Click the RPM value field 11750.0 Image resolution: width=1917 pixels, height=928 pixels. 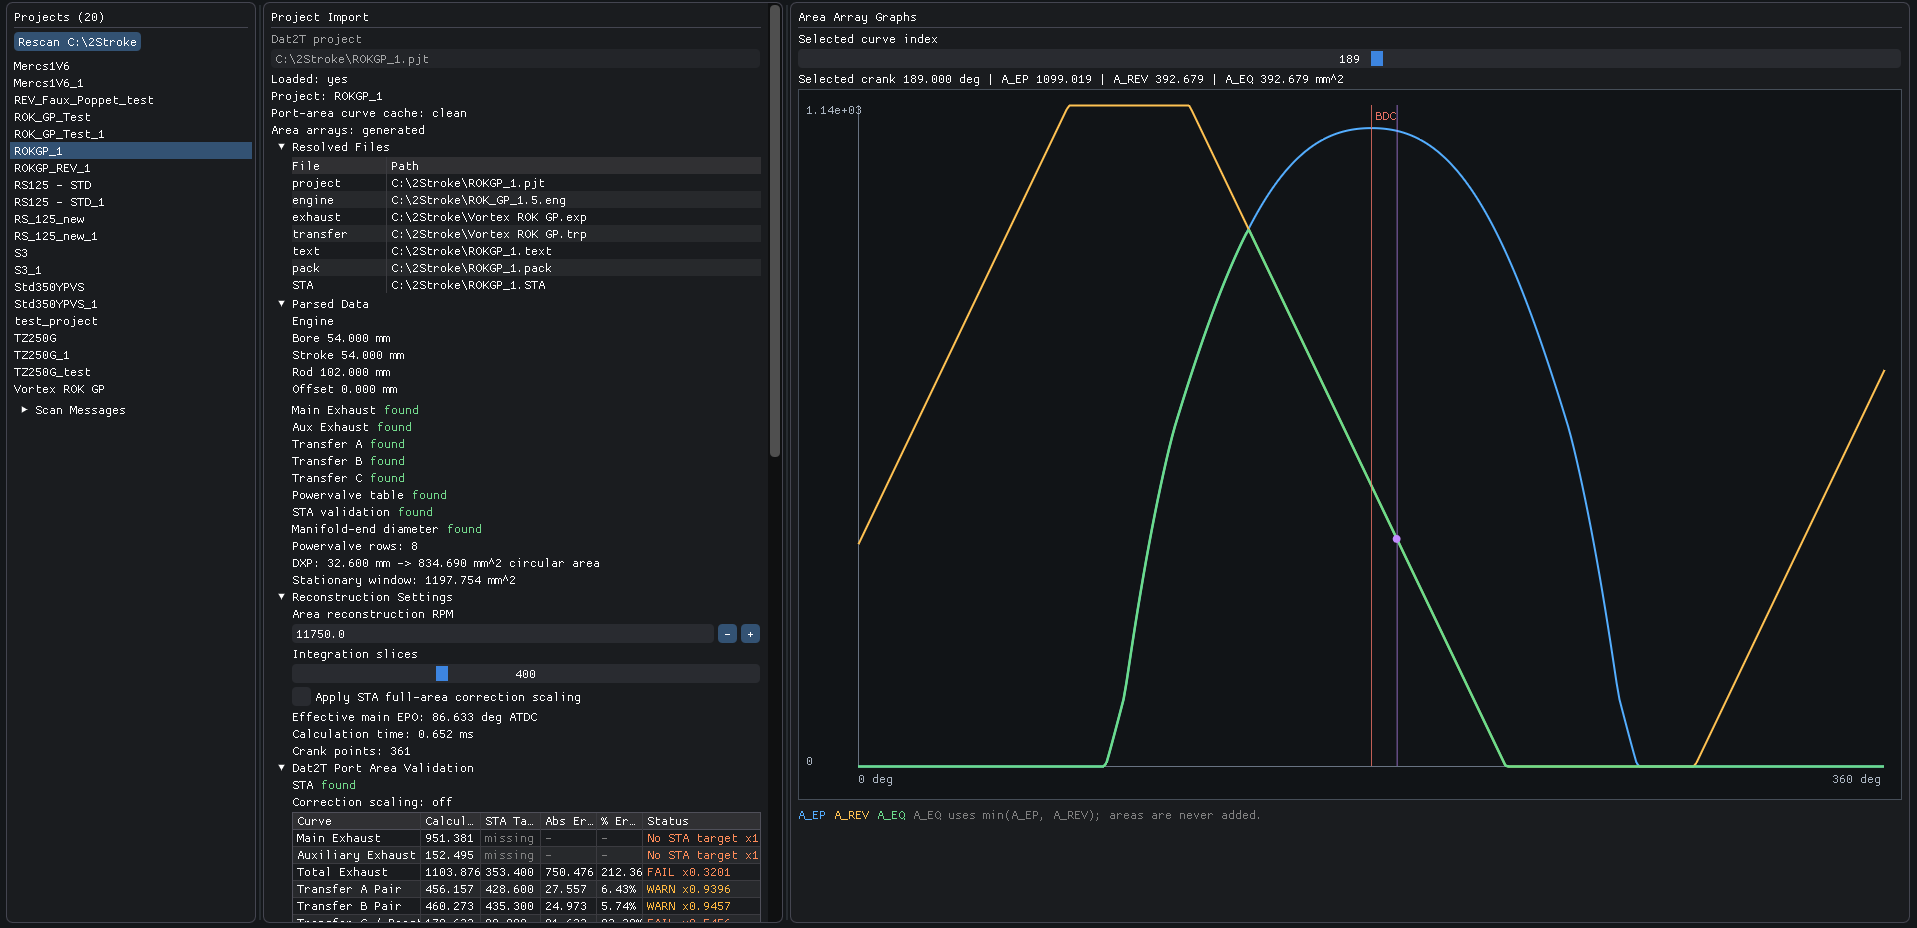click(503, 634)
